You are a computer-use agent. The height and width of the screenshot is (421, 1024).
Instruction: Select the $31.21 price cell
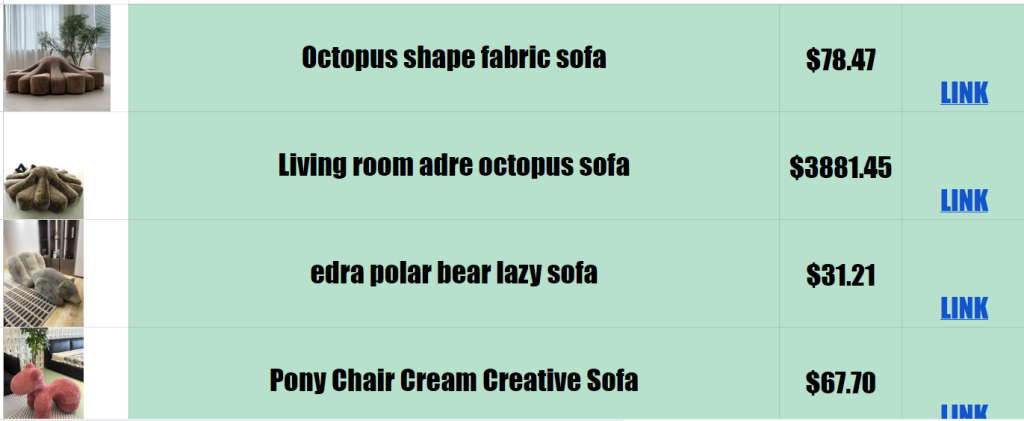click(x=840, y=274)
